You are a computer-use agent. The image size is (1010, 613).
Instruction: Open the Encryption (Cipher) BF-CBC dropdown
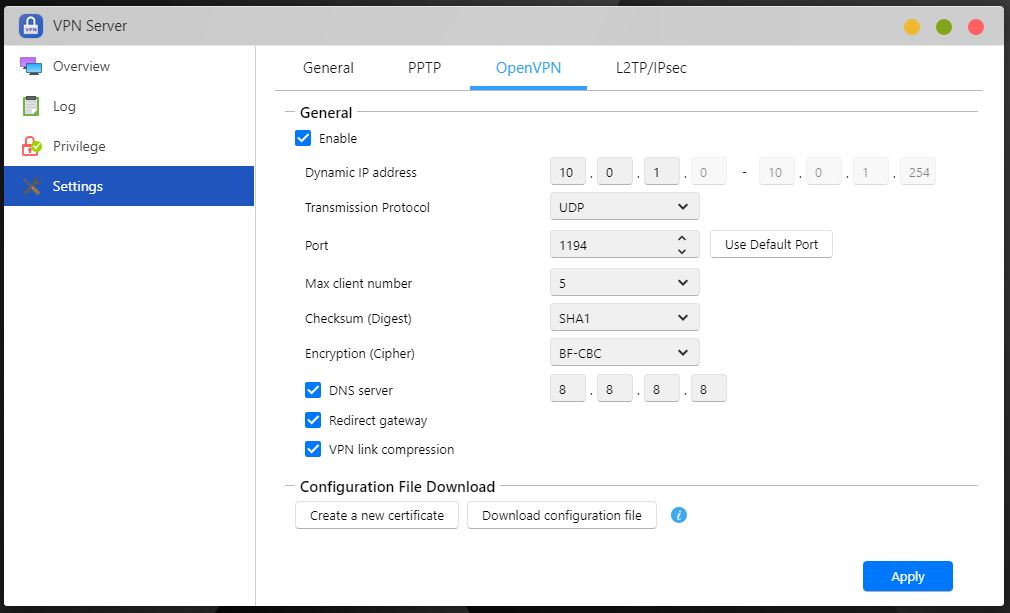[624, 353]
